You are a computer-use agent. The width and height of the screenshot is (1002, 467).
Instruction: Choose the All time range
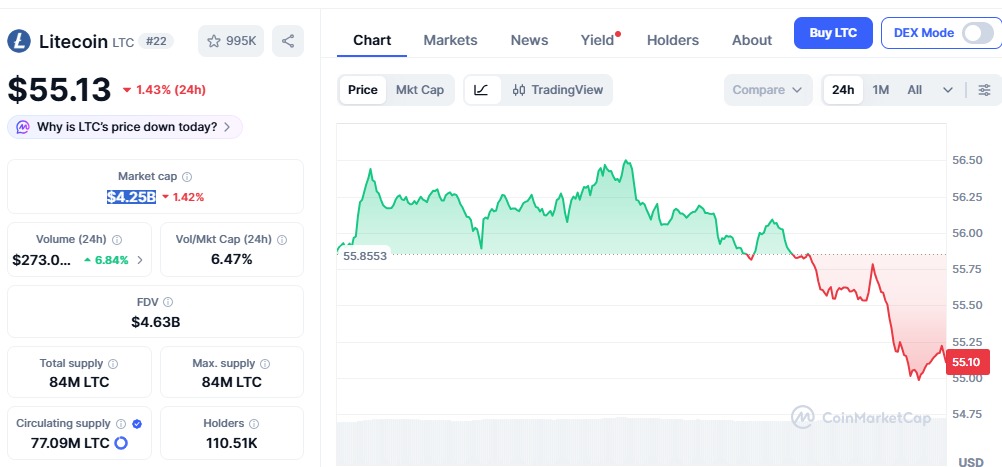pos(914,90)
